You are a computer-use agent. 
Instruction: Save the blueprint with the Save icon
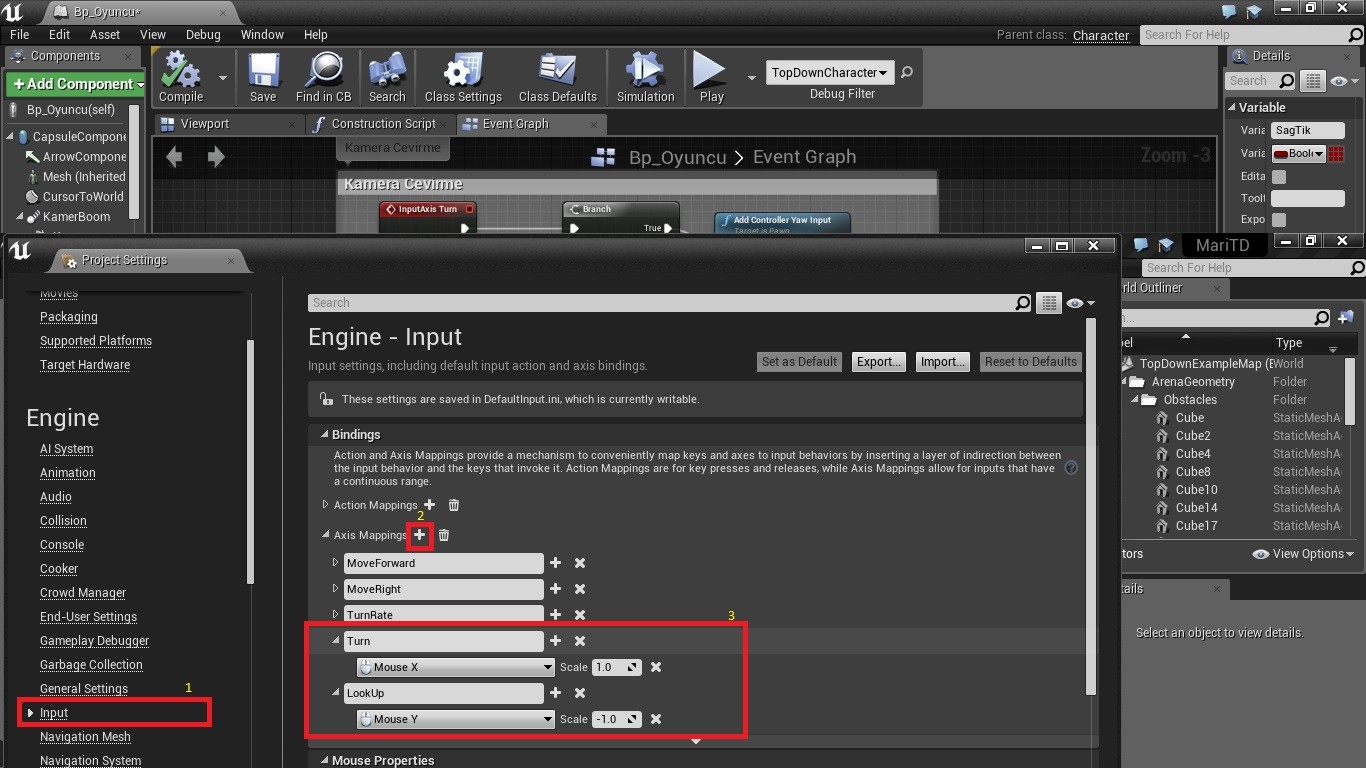[x=263, y=78]
